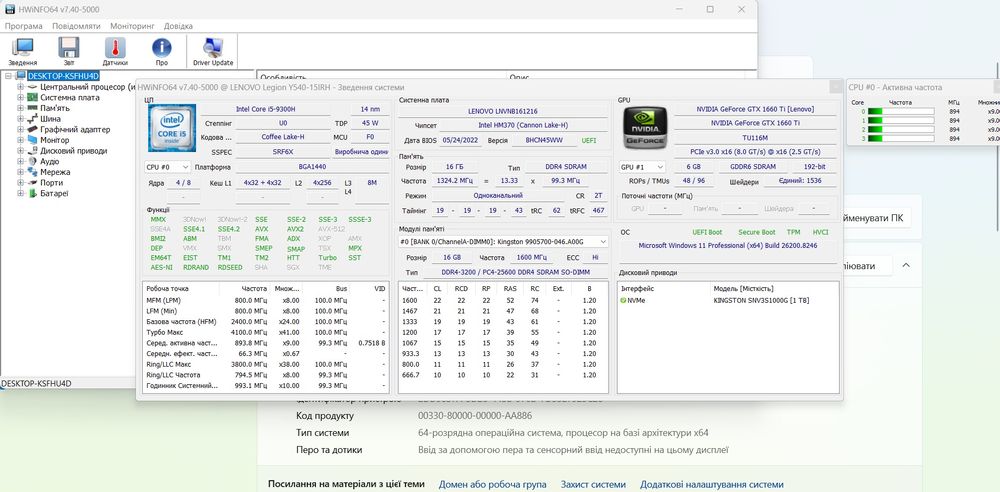
Task: Expand the Мережа tree node
Action: [x=20, y=172]
